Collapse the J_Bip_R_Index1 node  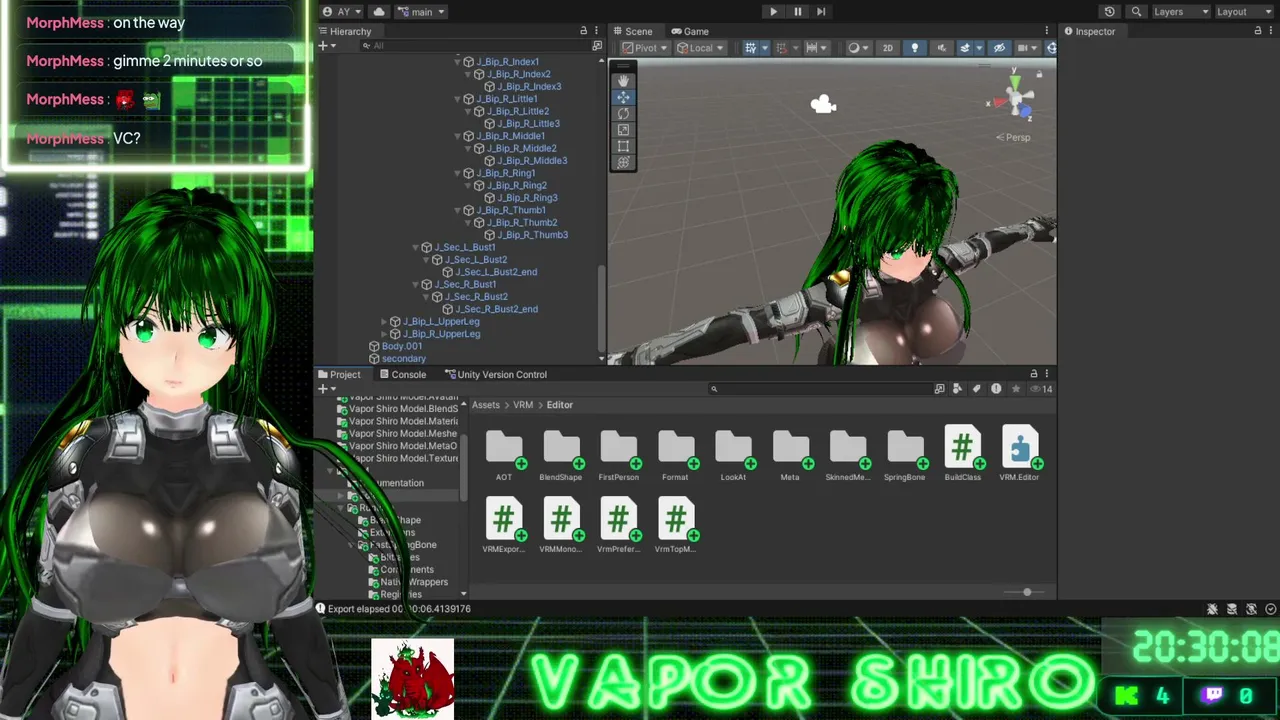coord(458,62)
